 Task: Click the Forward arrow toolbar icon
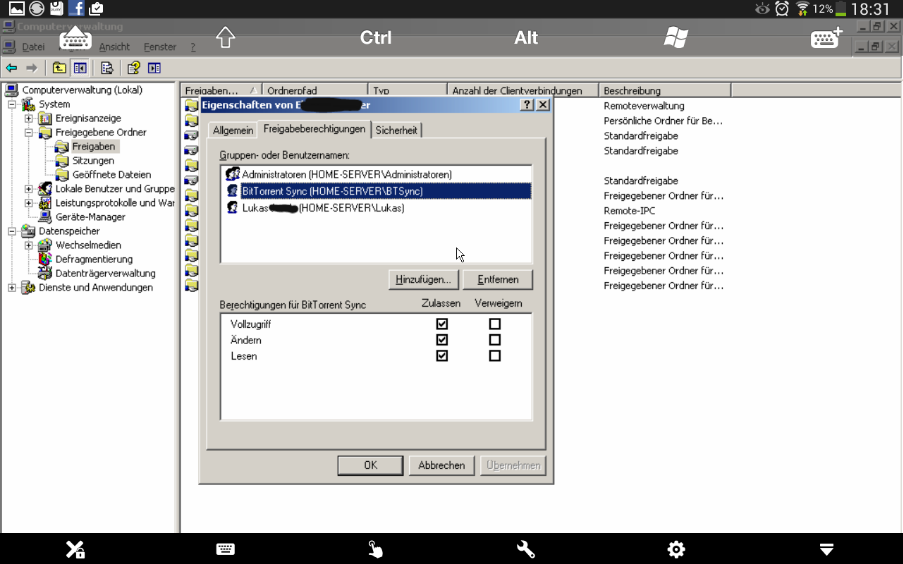pyautogui.click(x=32, y=68)
